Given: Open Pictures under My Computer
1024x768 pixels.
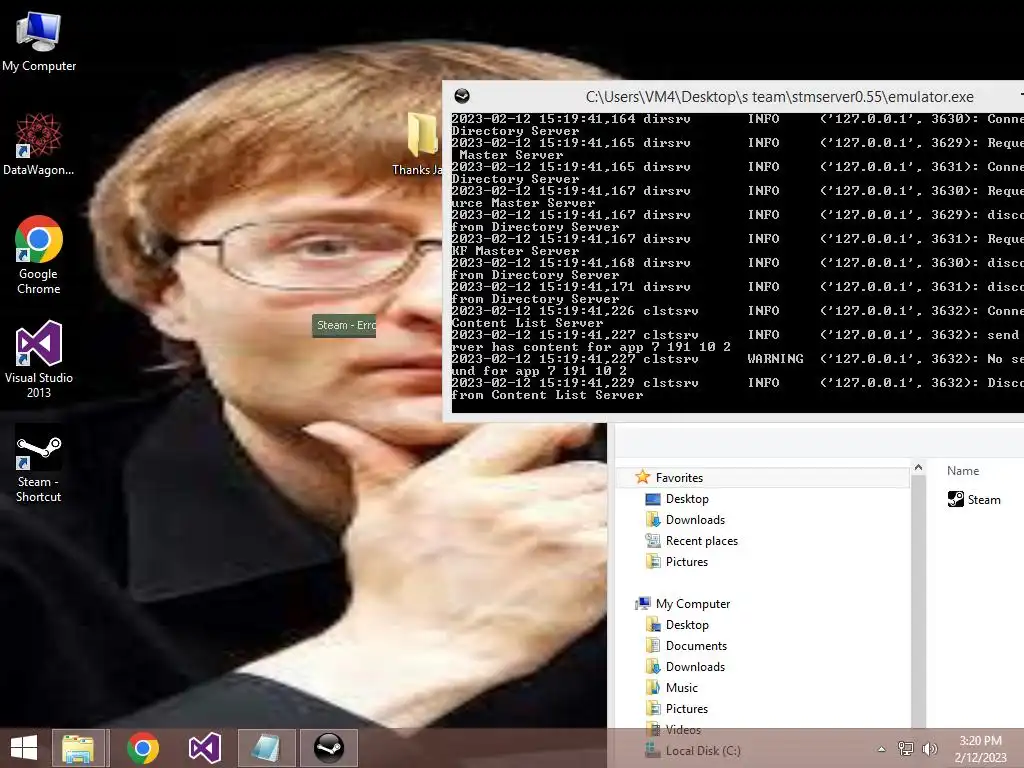Looking at the screenshot, I should point(687,709).
